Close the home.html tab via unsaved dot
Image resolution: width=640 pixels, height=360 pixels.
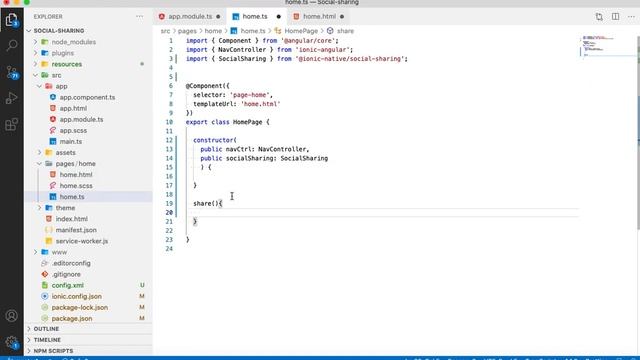(342, 17)
